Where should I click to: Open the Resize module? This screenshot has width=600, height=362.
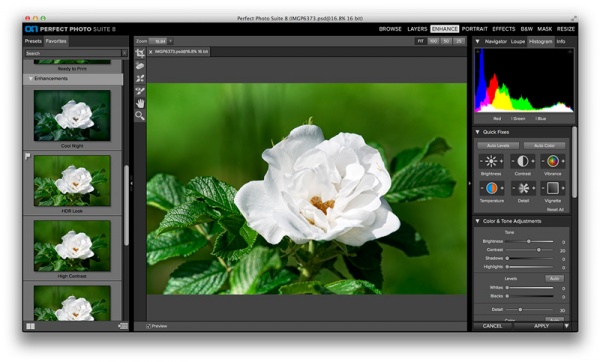click(x=566, y=29)
